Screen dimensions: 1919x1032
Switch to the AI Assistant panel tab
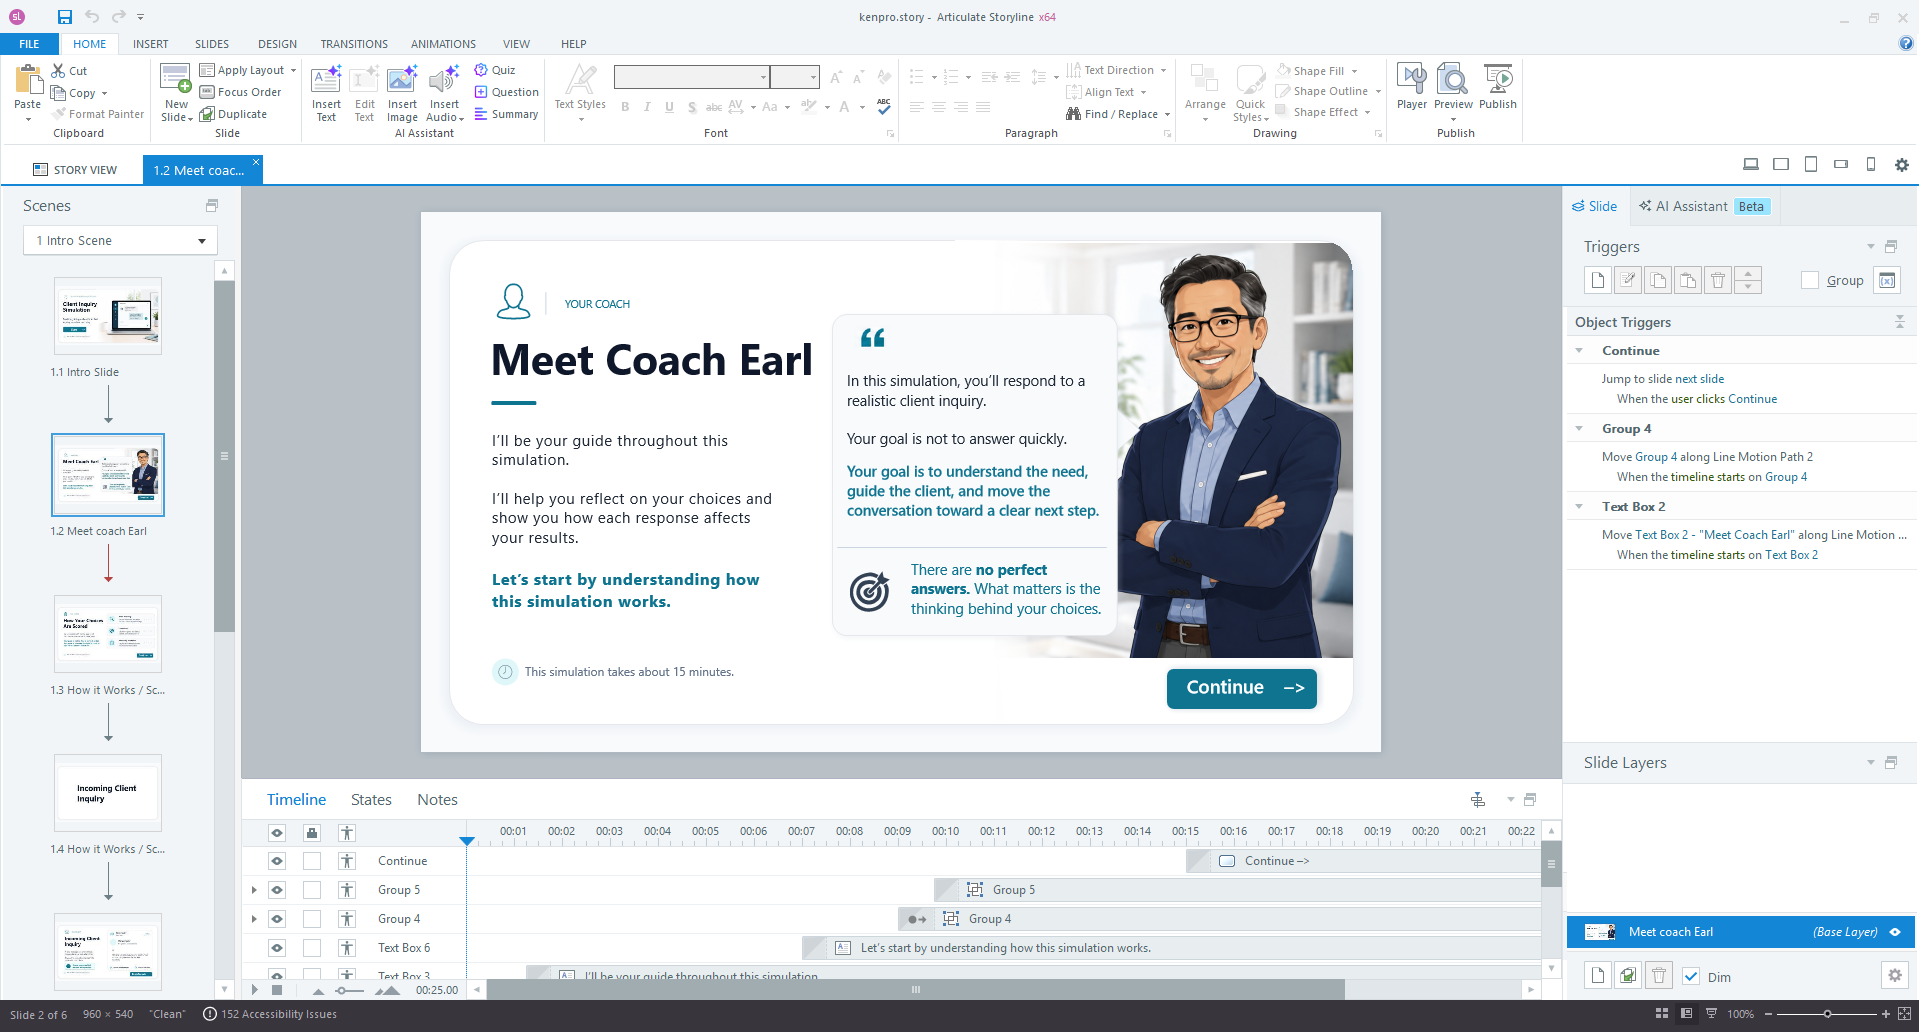[x=1704, y=206]
